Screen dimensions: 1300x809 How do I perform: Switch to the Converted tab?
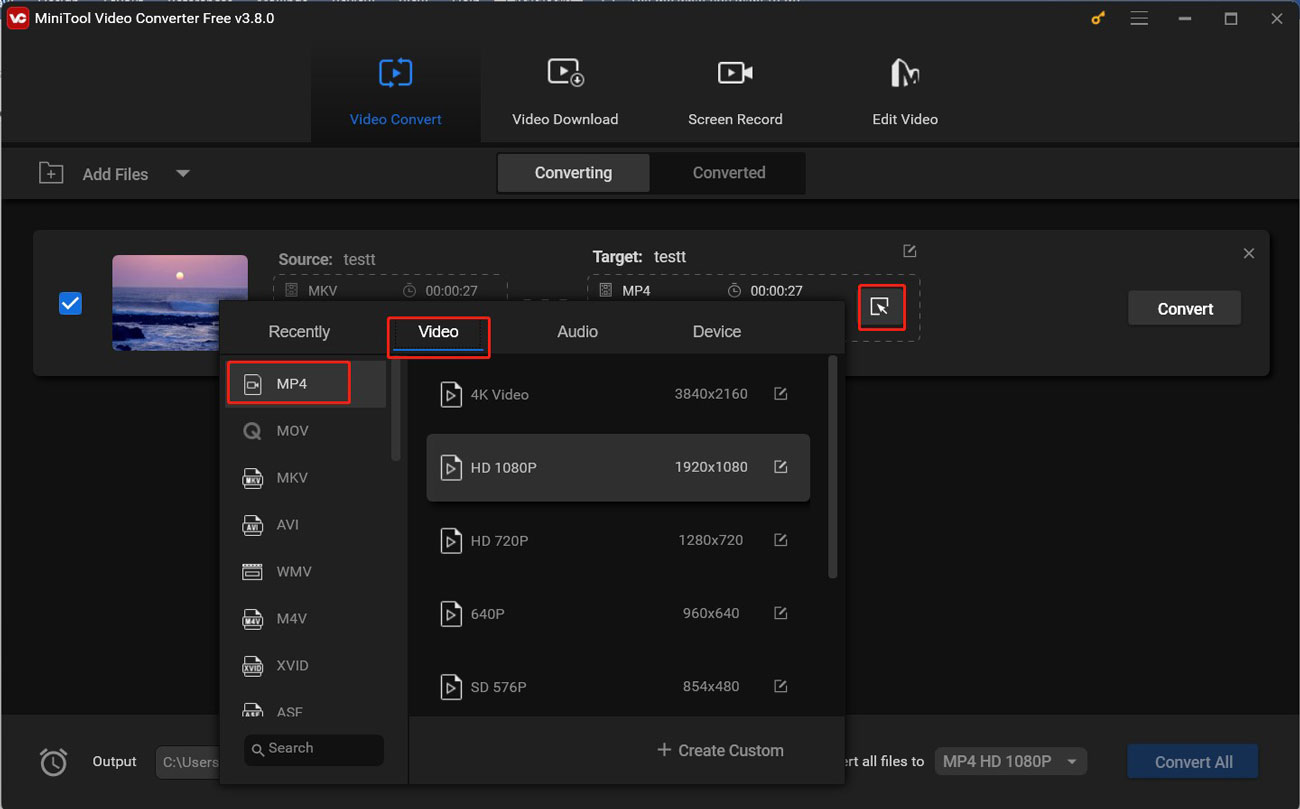coord(729,173)
